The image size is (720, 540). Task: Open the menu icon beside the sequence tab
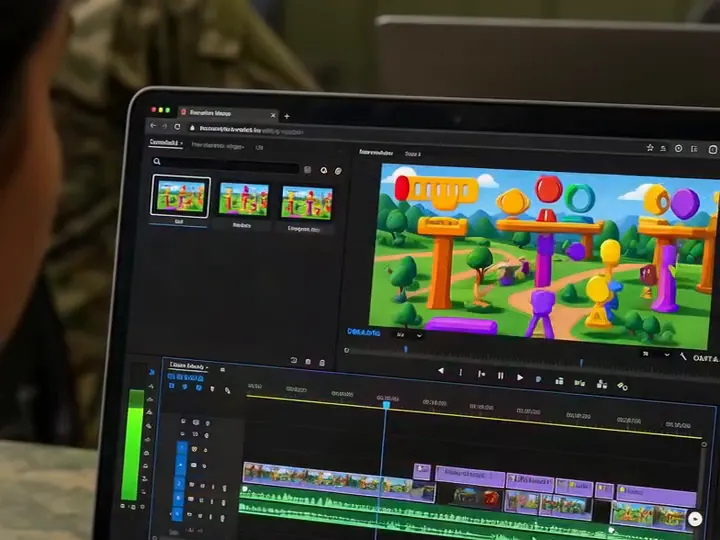tap(223, 370)
